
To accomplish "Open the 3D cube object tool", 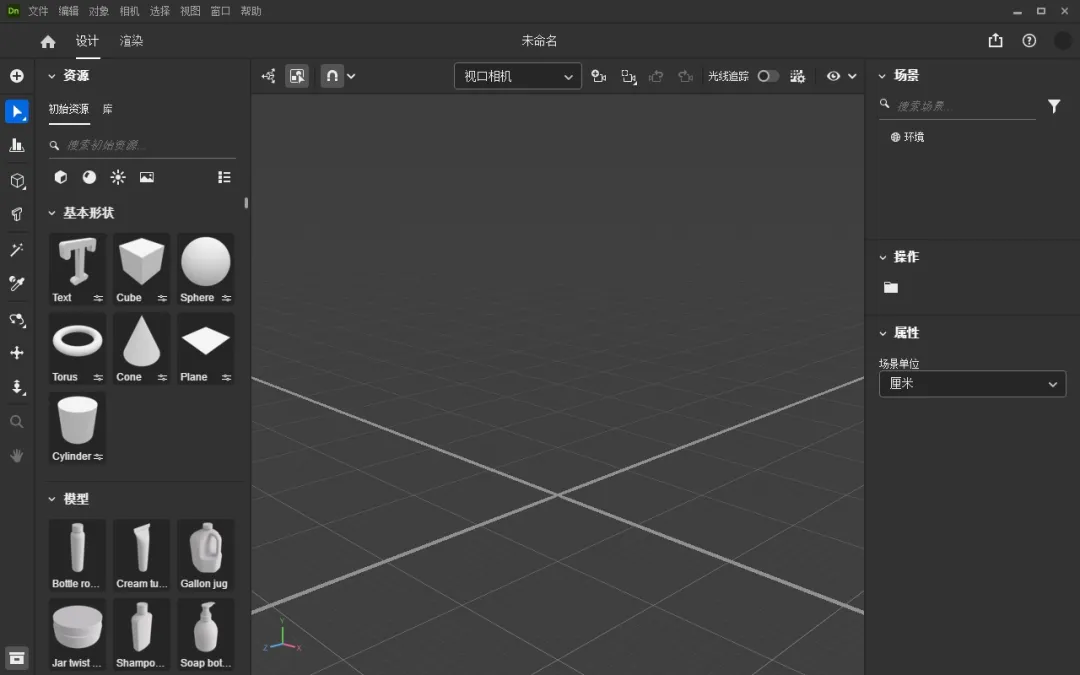I will [x=17, y=180].
